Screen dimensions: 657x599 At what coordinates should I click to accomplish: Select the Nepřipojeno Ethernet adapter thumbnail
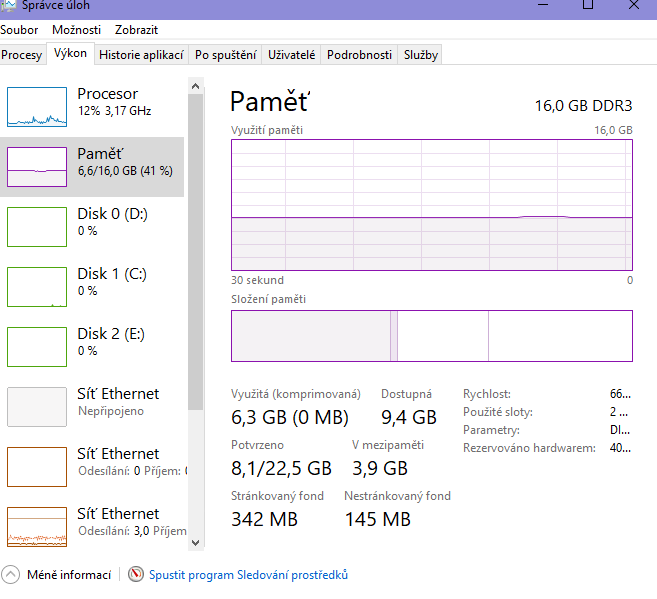click(36, 406)
